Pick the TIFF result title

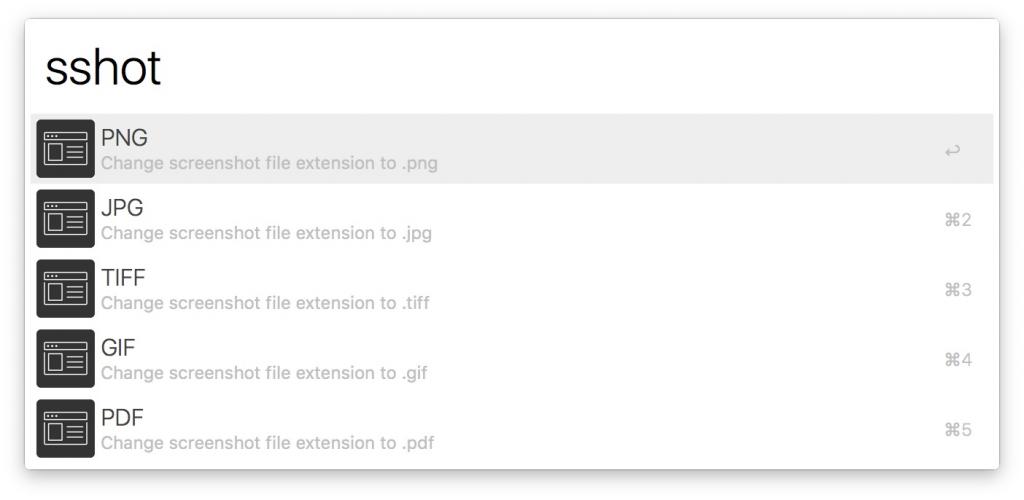point(124,278)
